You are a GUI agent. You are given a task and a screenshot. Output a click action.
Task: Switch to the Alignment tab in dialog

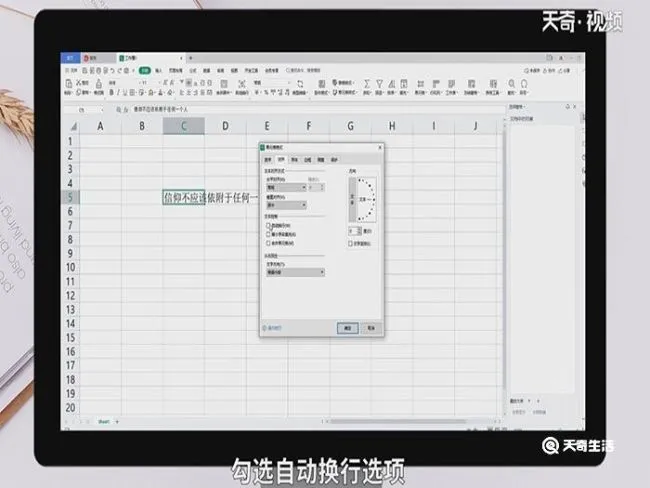[x=281, y=160]
